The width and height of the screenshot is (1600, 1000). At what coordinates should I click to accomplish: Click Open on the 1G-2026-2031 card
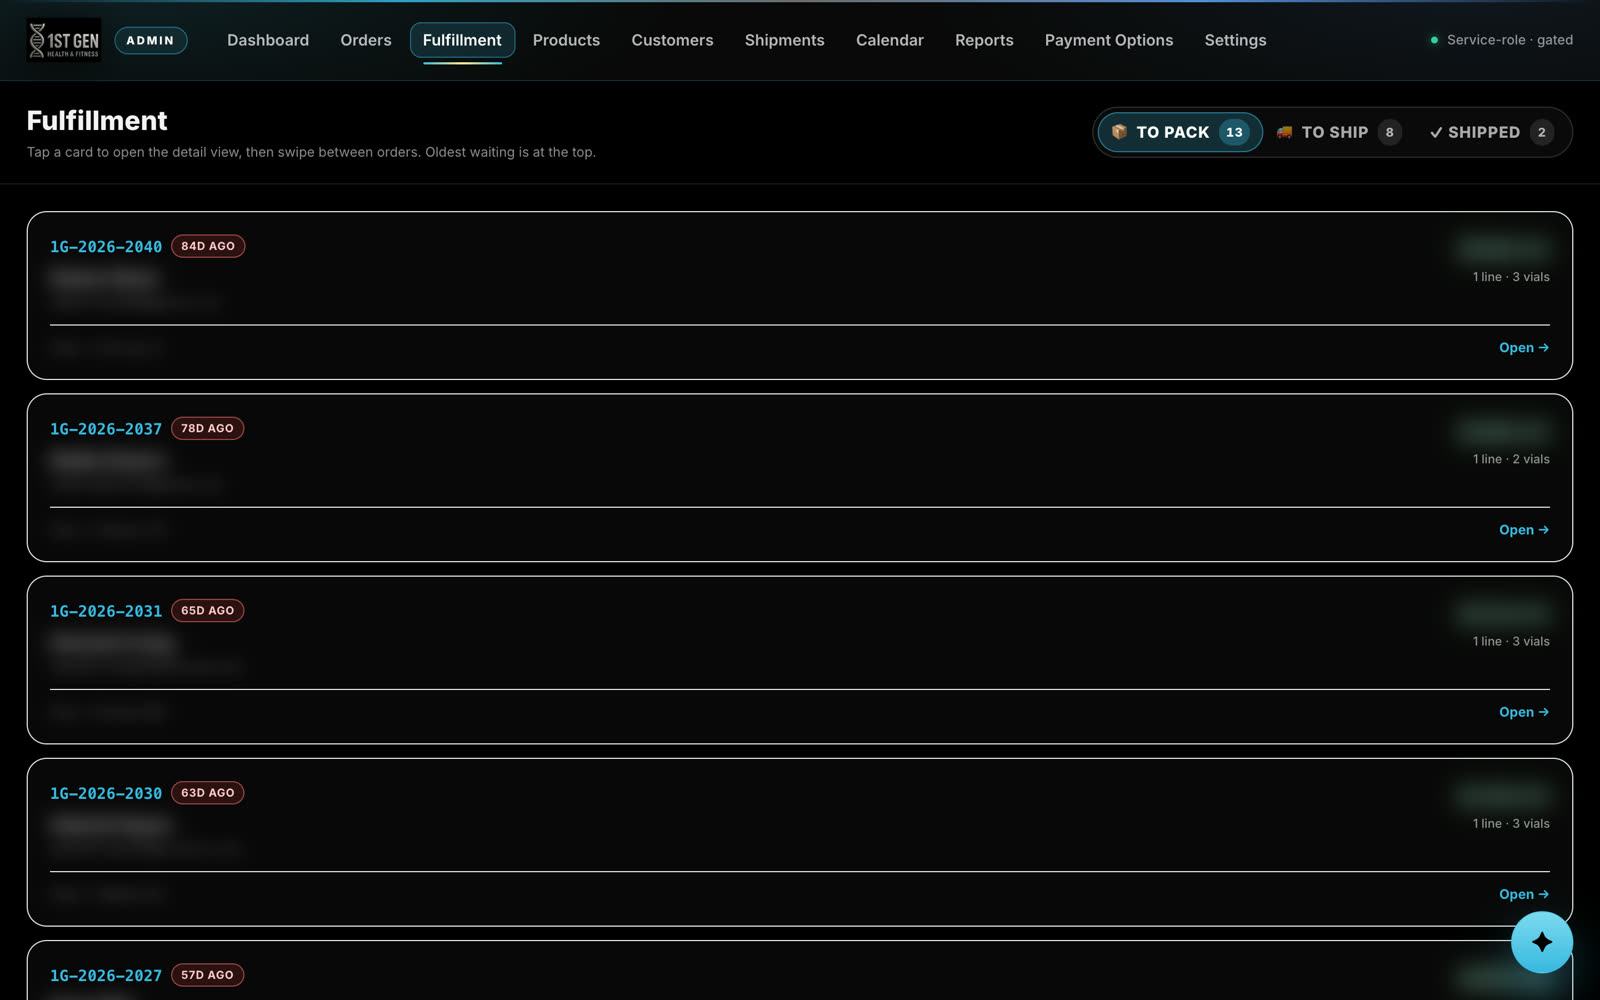[x=1524, y=712]
